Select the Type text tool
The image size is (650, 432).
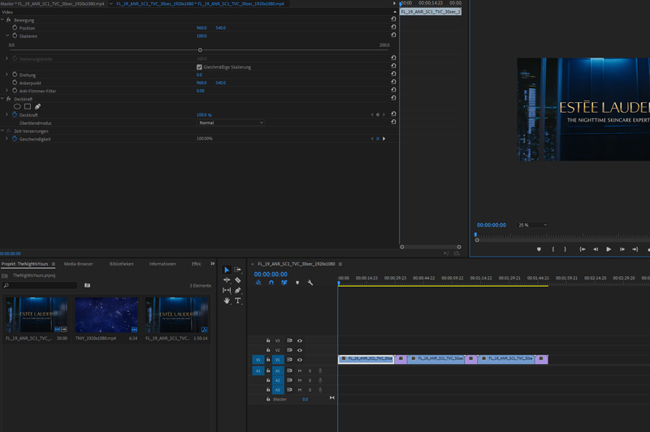[238, 300]
